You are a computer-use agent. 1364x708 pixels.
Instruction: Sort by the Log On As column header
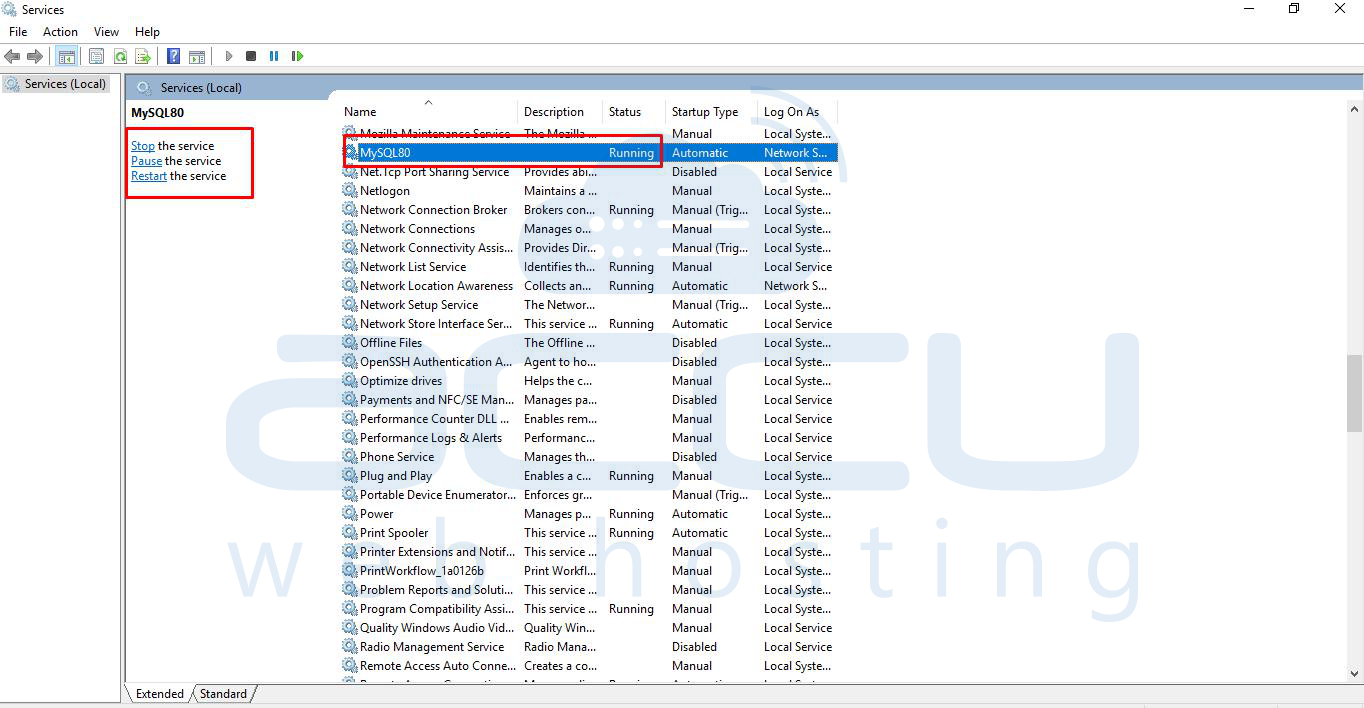pyautogui.click(x=797, y=112)
